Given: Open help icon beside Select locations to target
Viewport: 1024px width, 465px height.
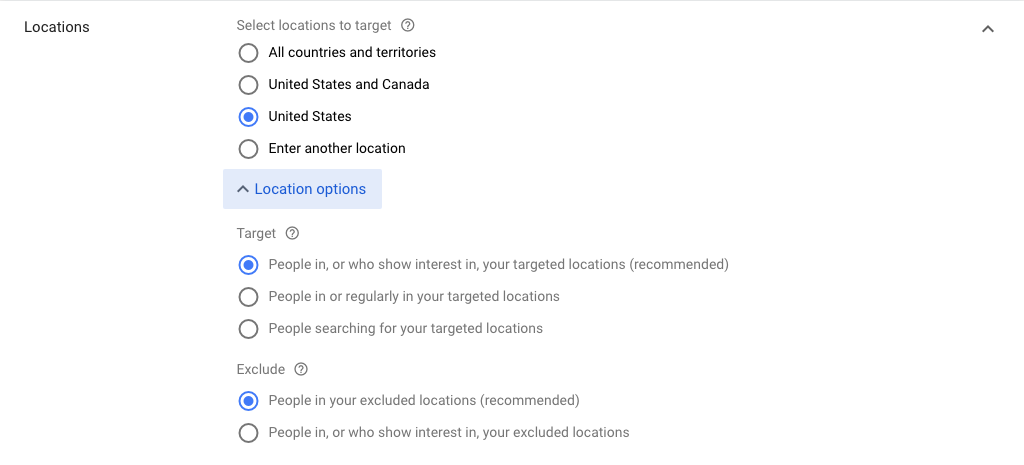Looking at the screenshot, I should 408,25.
